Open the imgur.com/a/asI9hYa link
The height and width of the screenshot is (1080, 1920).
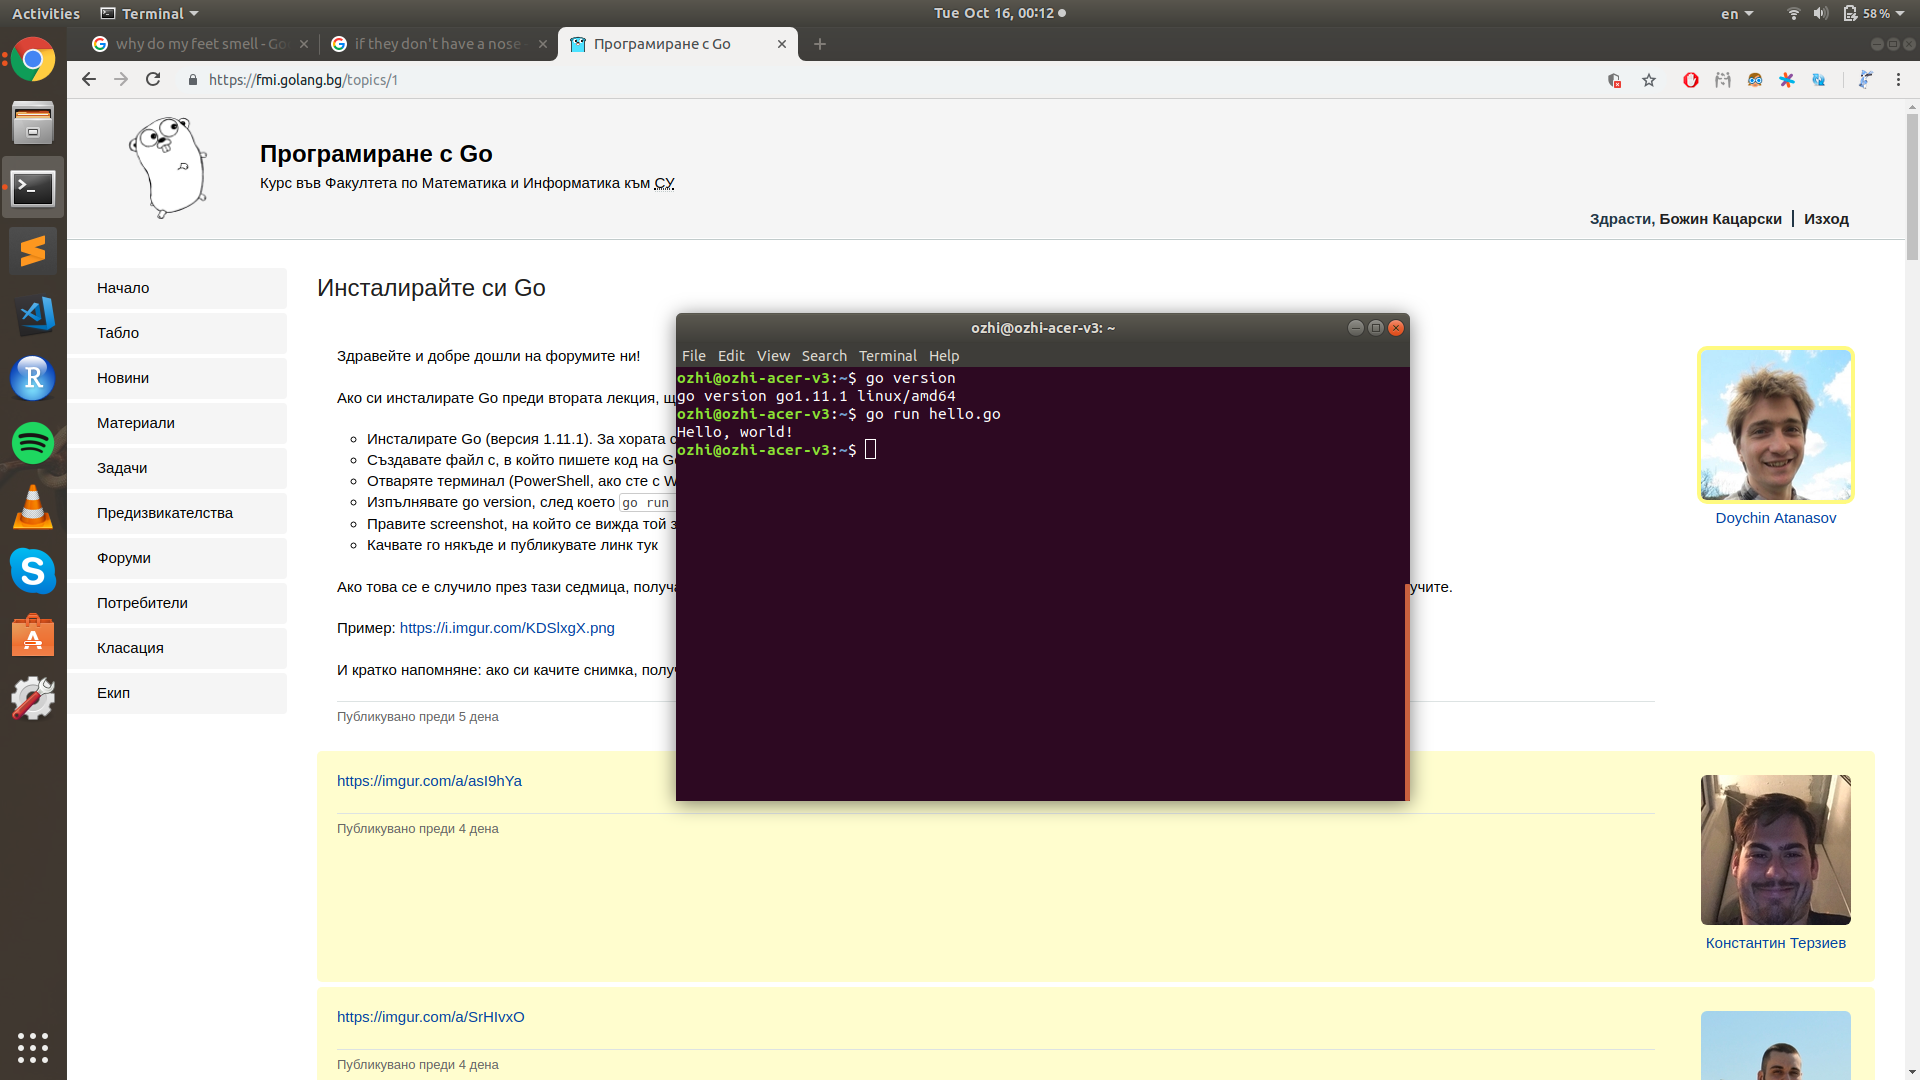tap(429, 781)
